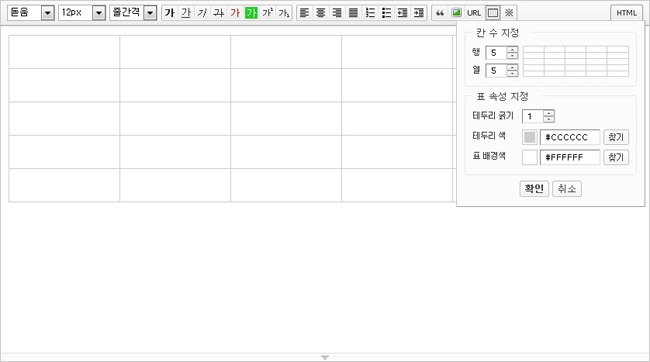Apply subscript formatting

point(284,13)
